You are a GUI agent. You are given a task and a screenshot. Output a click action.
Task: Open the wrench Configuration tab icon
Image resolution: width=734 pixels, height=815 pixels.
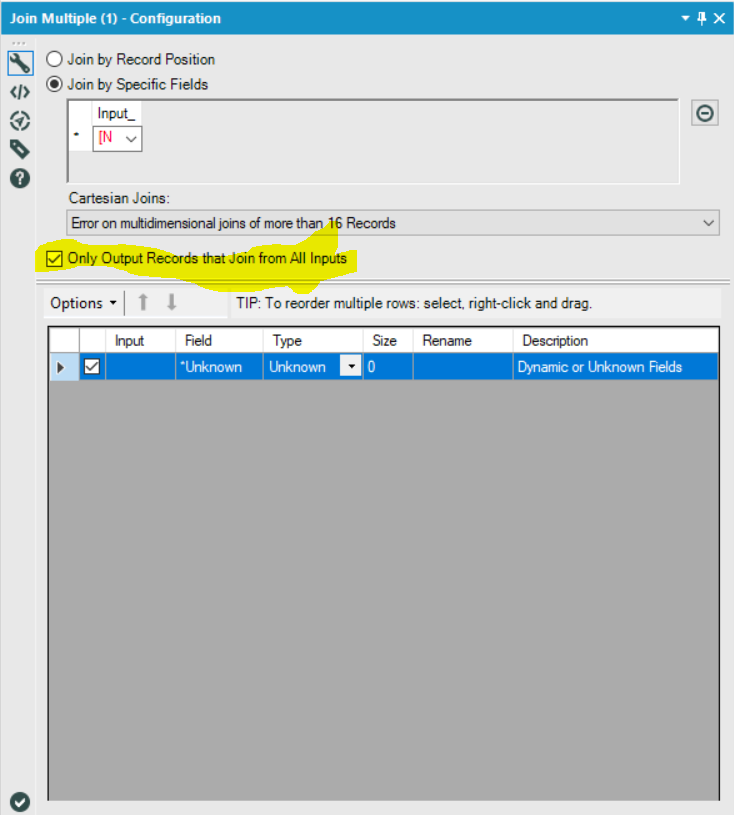[x=20, y=63]
